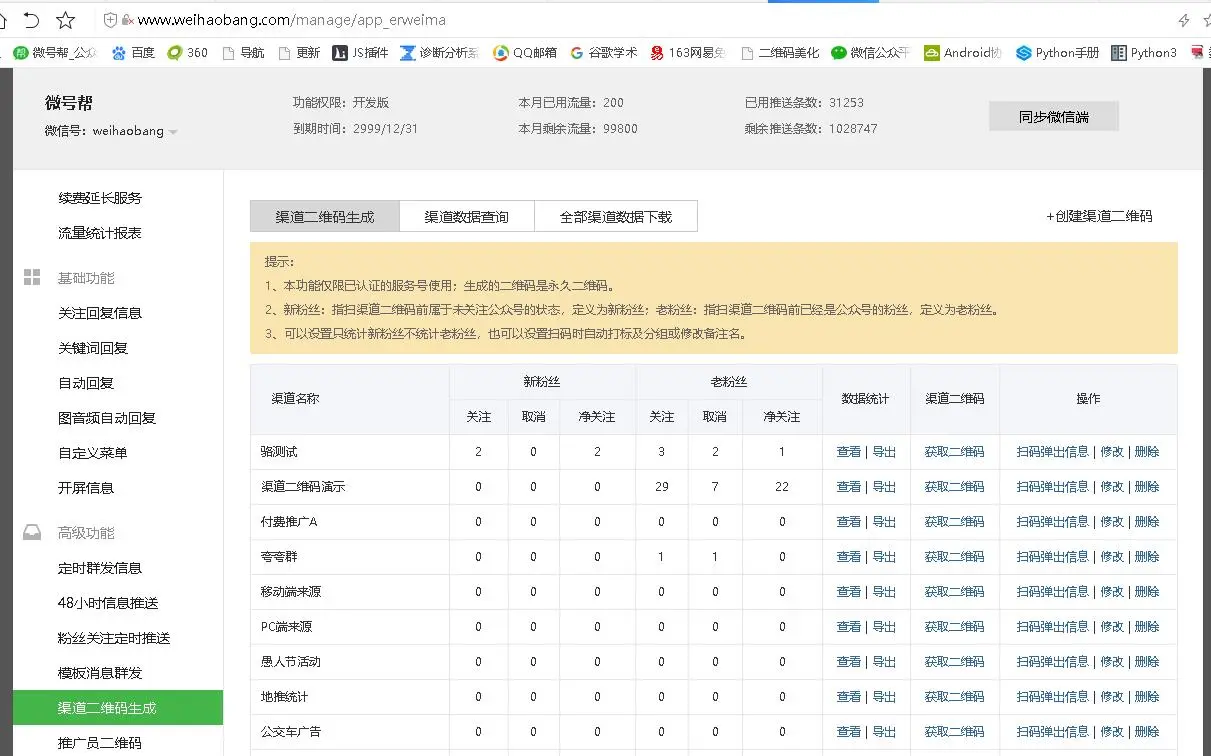Click 获取二维码 in the PC端来源 row

954,627
